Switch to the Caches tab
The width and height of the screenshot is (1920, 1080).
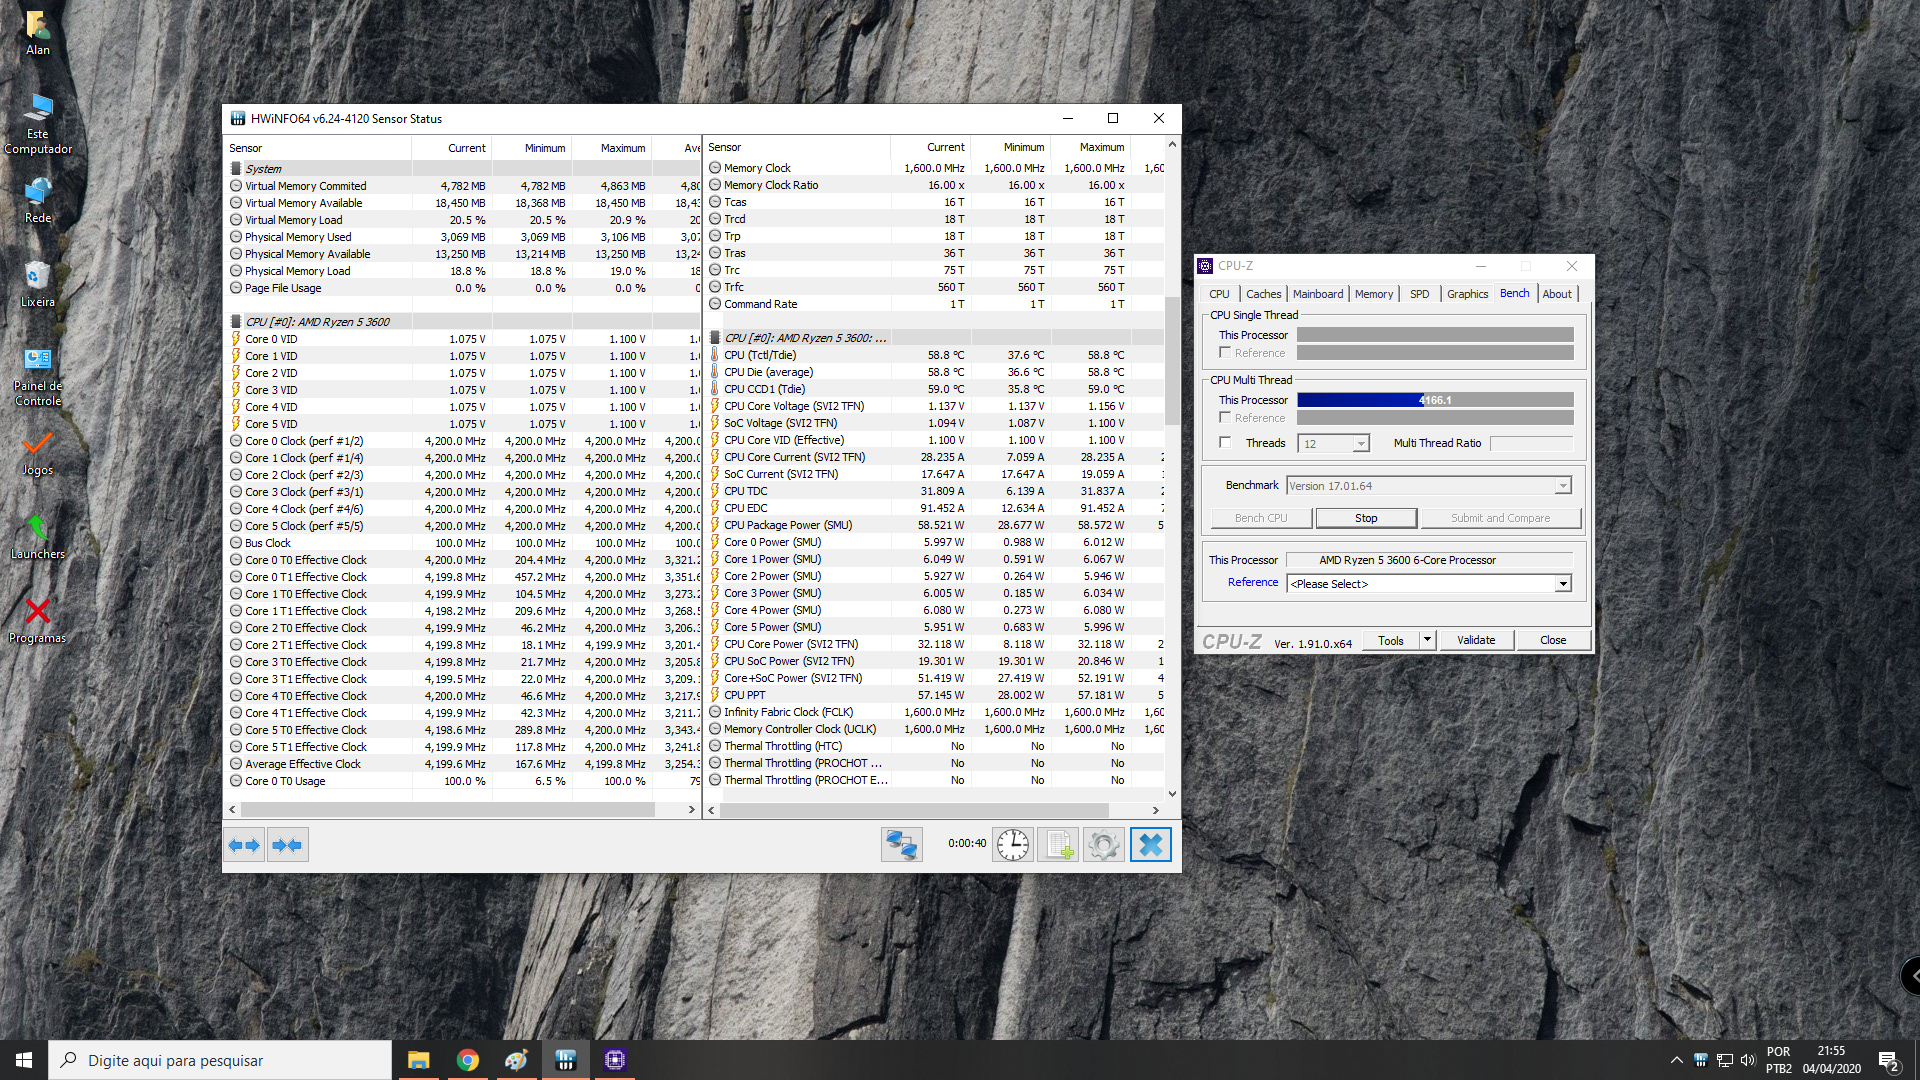pos(1263,294)
